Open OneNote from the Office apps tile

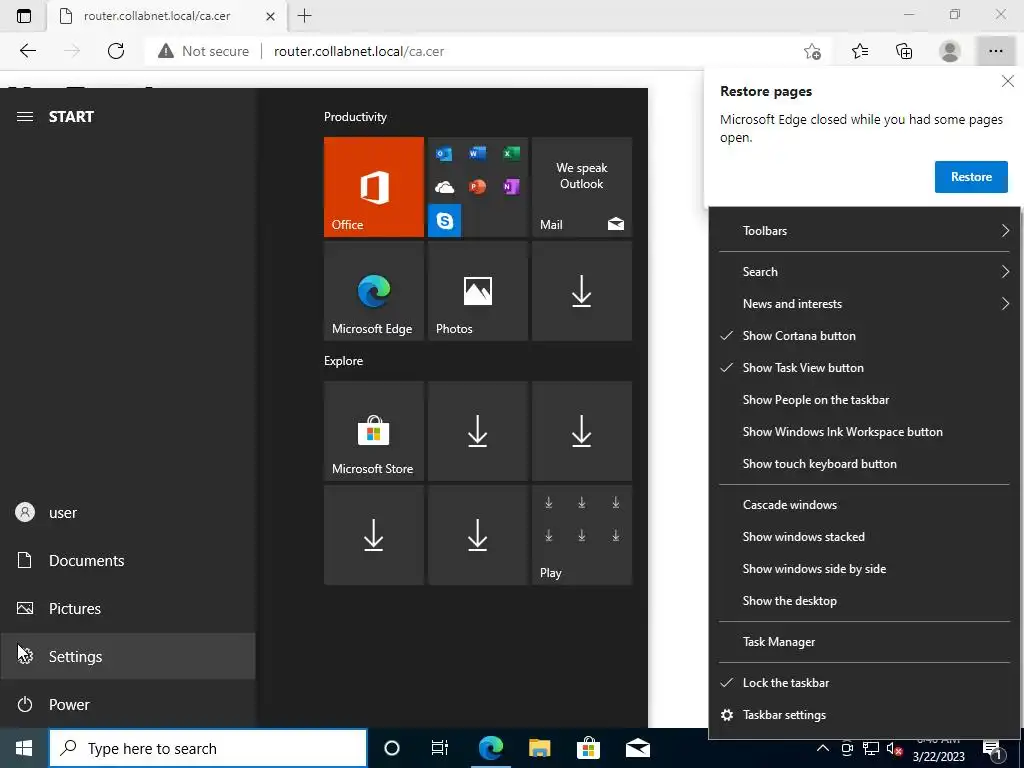[511, 187]
